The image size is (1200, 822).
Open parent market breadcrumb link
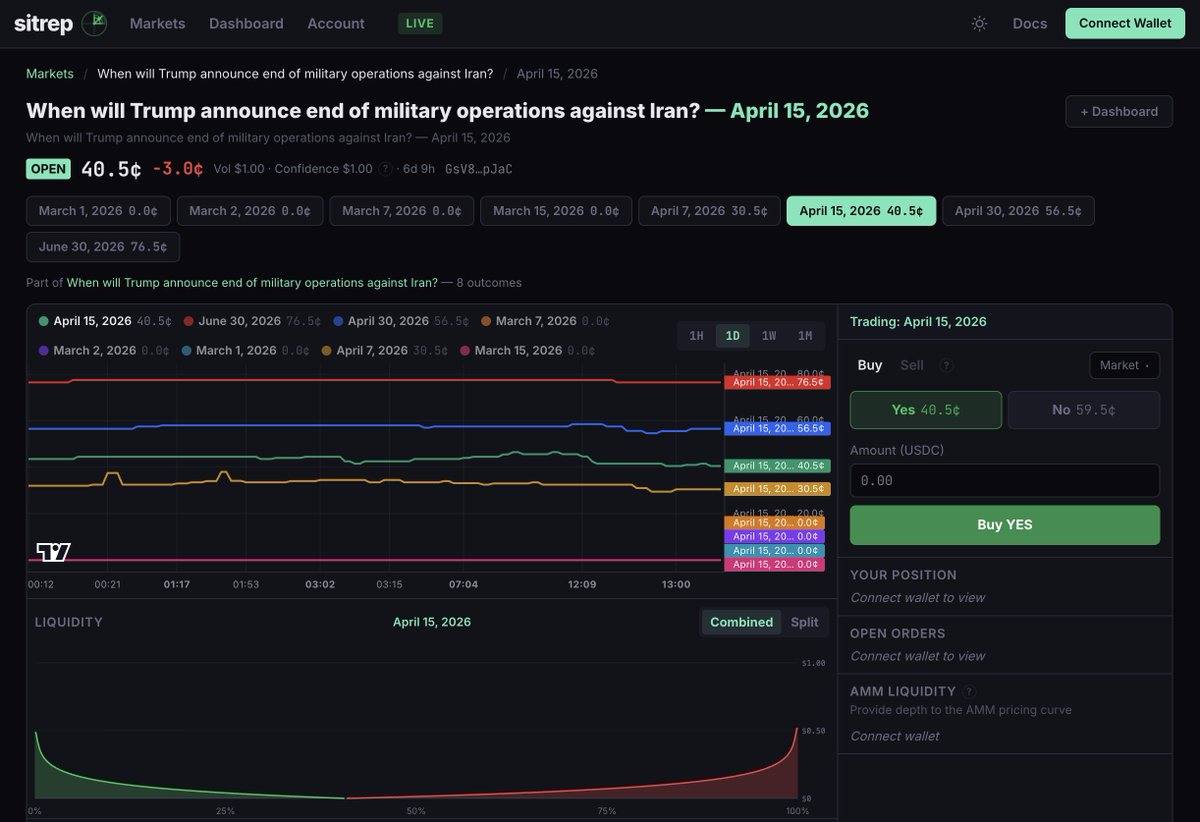click(x=295, y=74)
